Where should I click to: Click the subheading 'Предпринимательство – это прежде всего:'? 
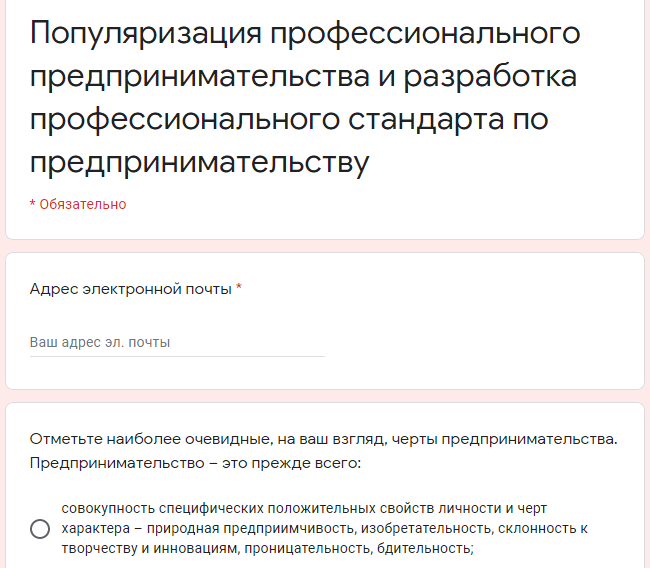coord(195,463)
